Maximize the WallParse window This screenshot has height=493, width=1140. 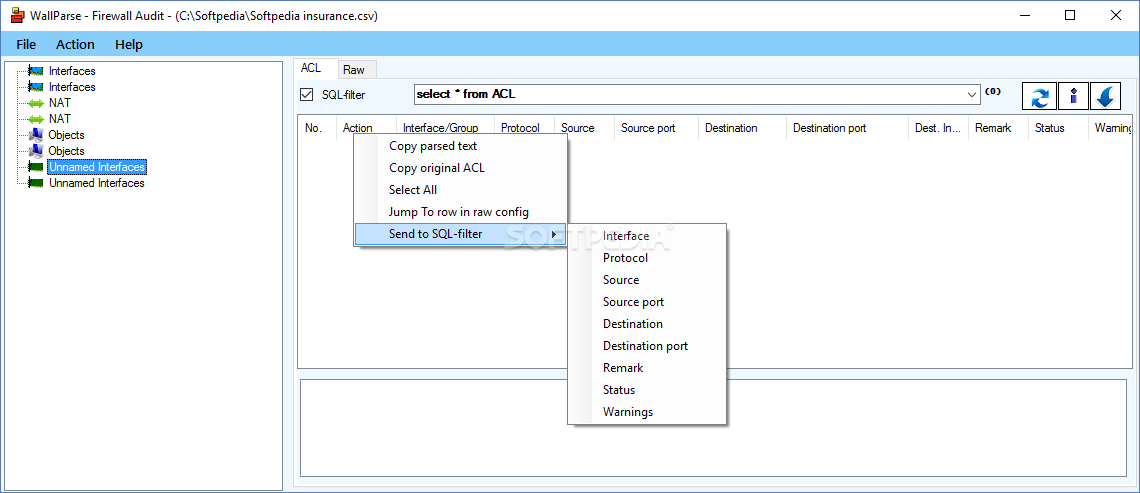point(1069,15)
